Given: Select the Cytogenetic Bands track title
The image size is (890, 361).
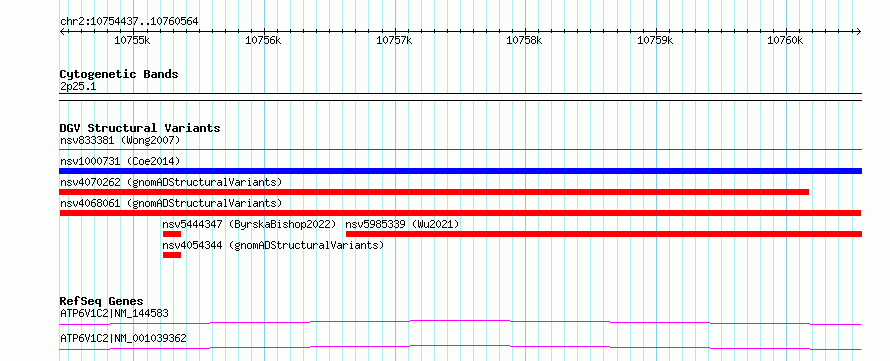Looking at the screenshot, I should point(119,74).
